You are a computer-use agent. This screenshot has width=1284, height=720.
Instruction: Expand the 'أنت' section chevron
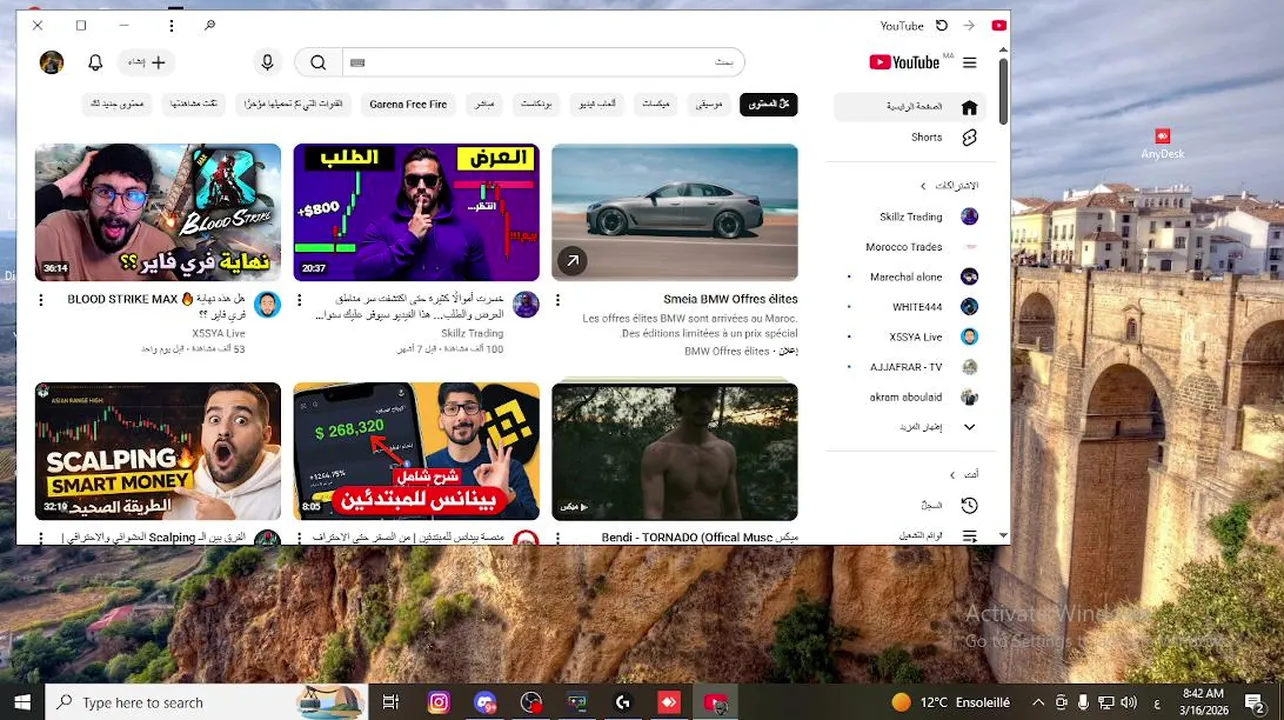pos(953,475)
